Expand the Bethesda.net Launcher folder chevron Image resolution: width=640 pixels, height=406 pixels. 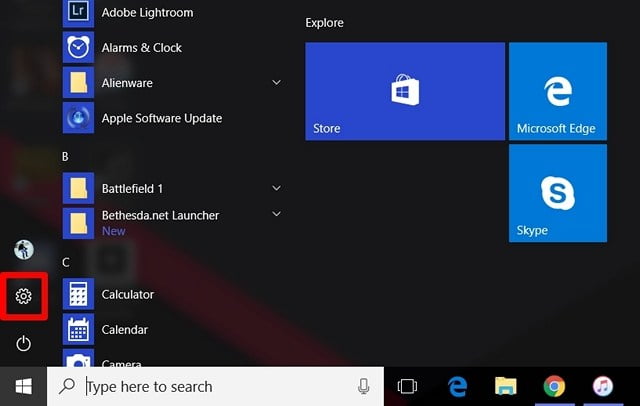276,214
